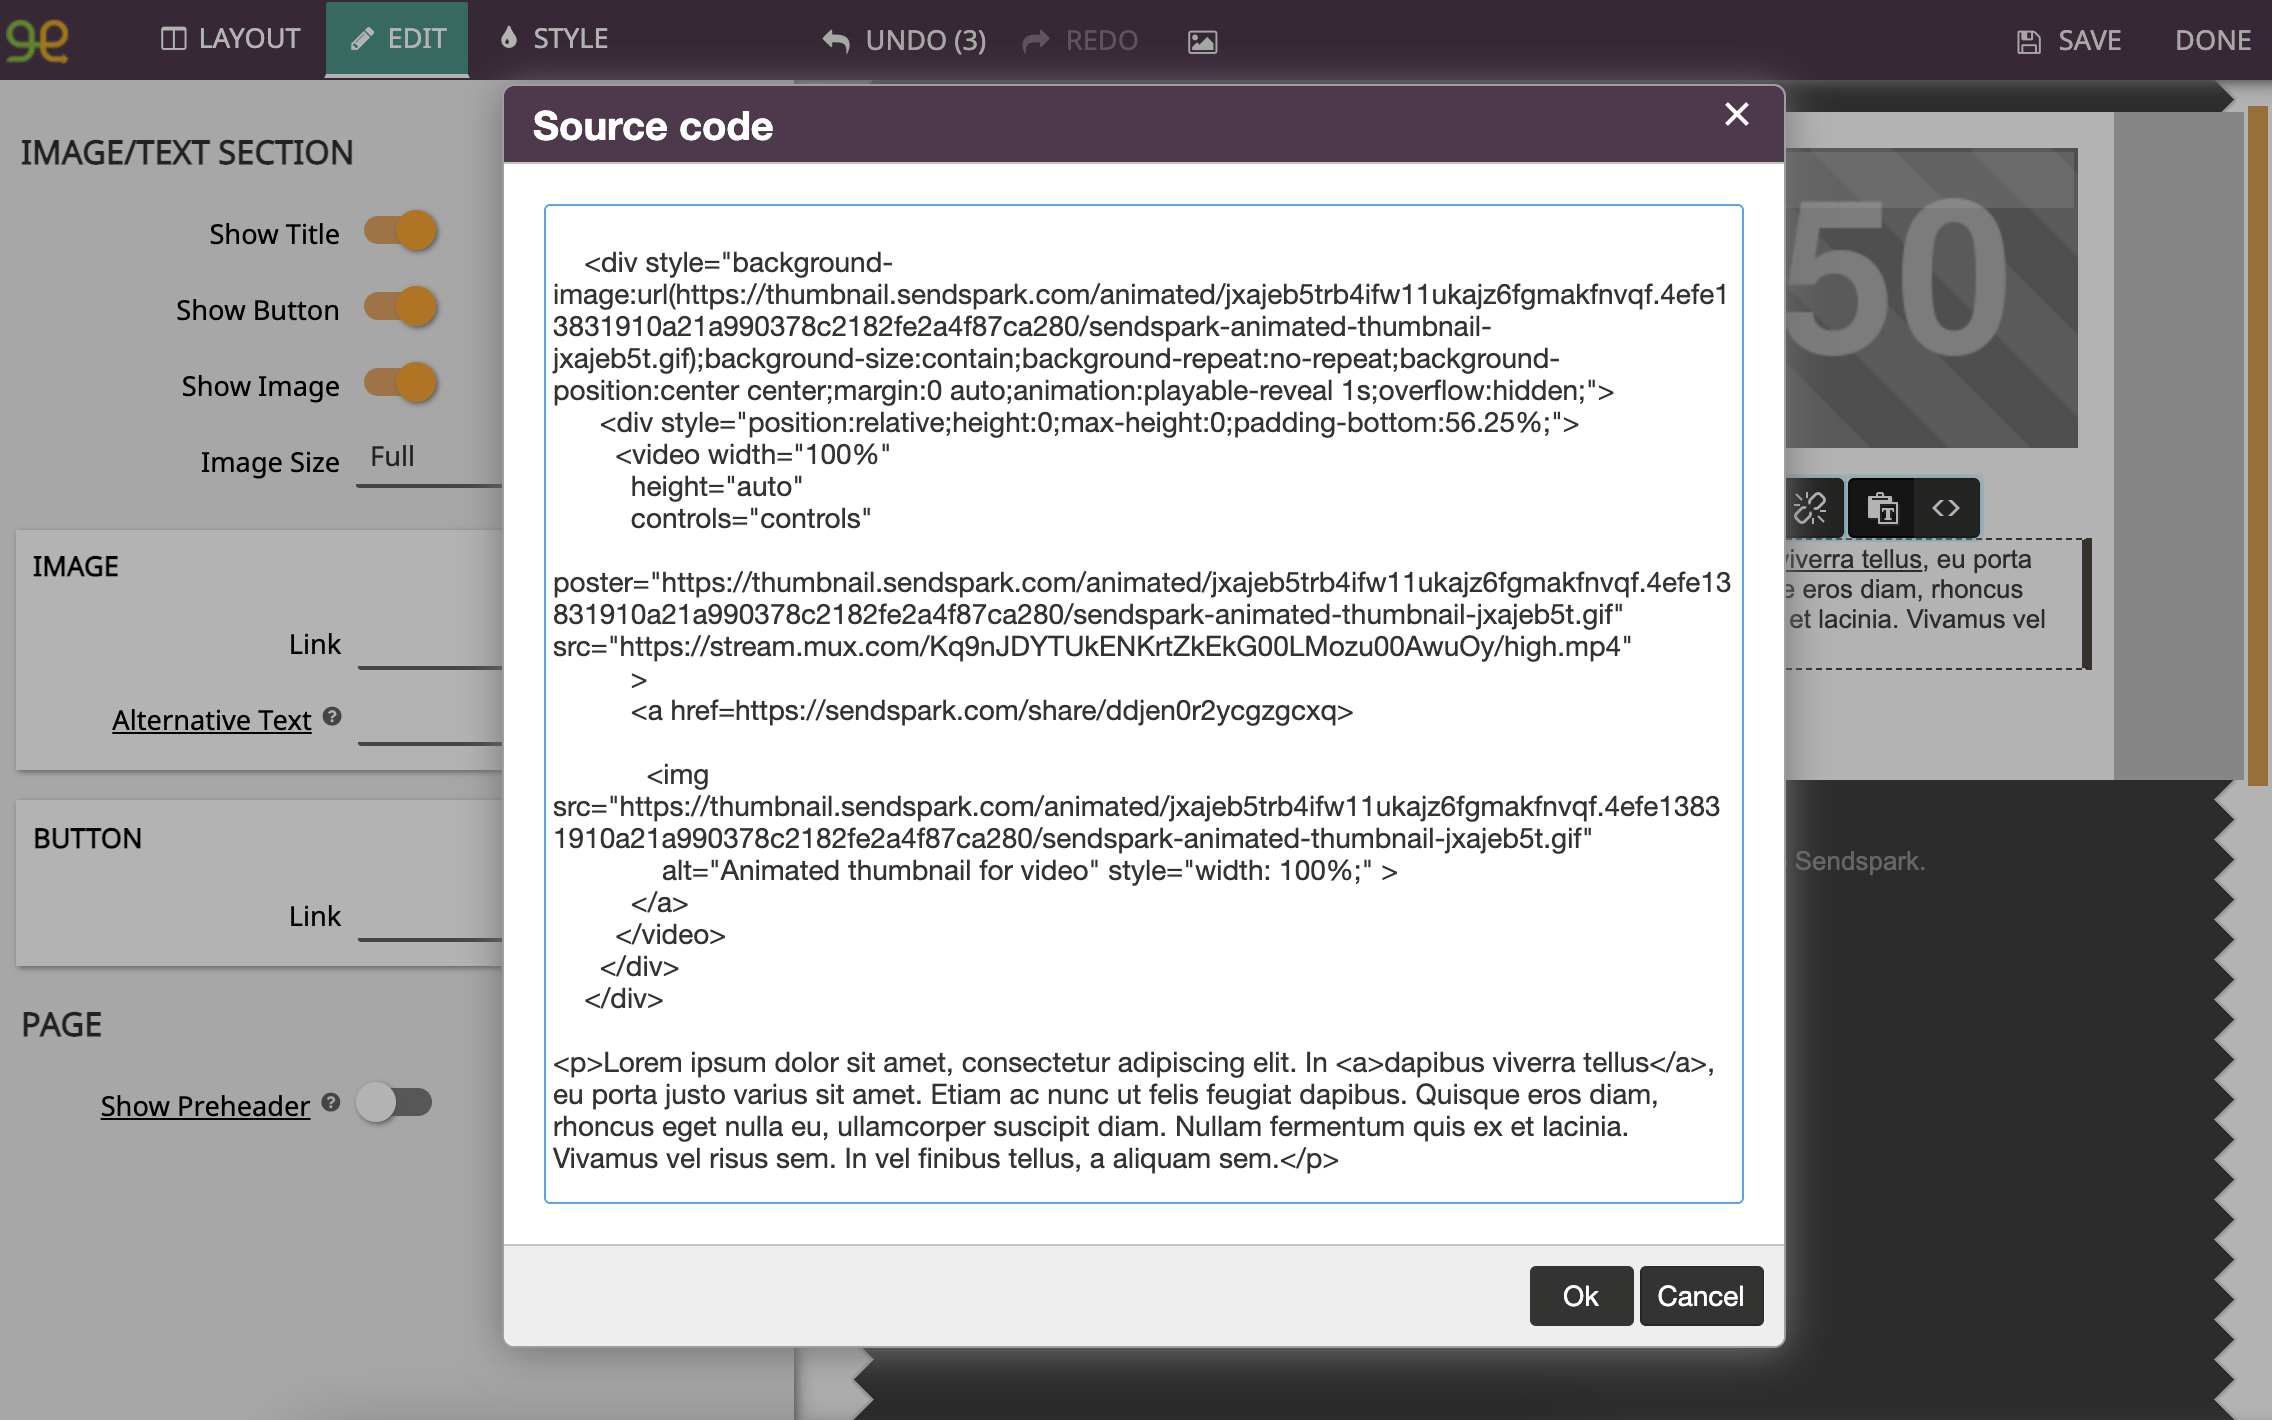Click the Show Preheader label link

click(205, 1106)
